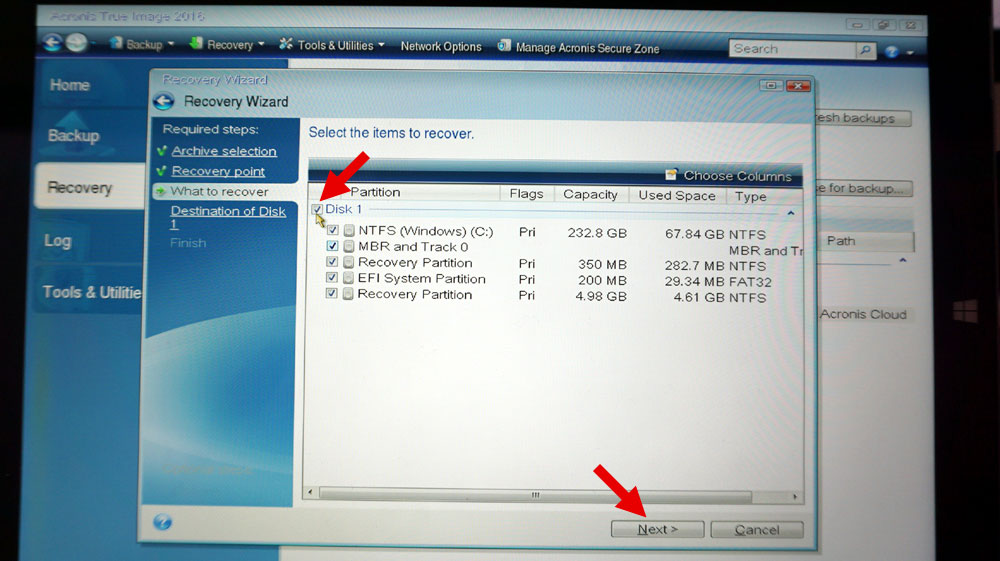Image resolution: width=1000 pixels, height=561 pixels.
Task: Select Home in the sidebar
Action: click(70, 85)
